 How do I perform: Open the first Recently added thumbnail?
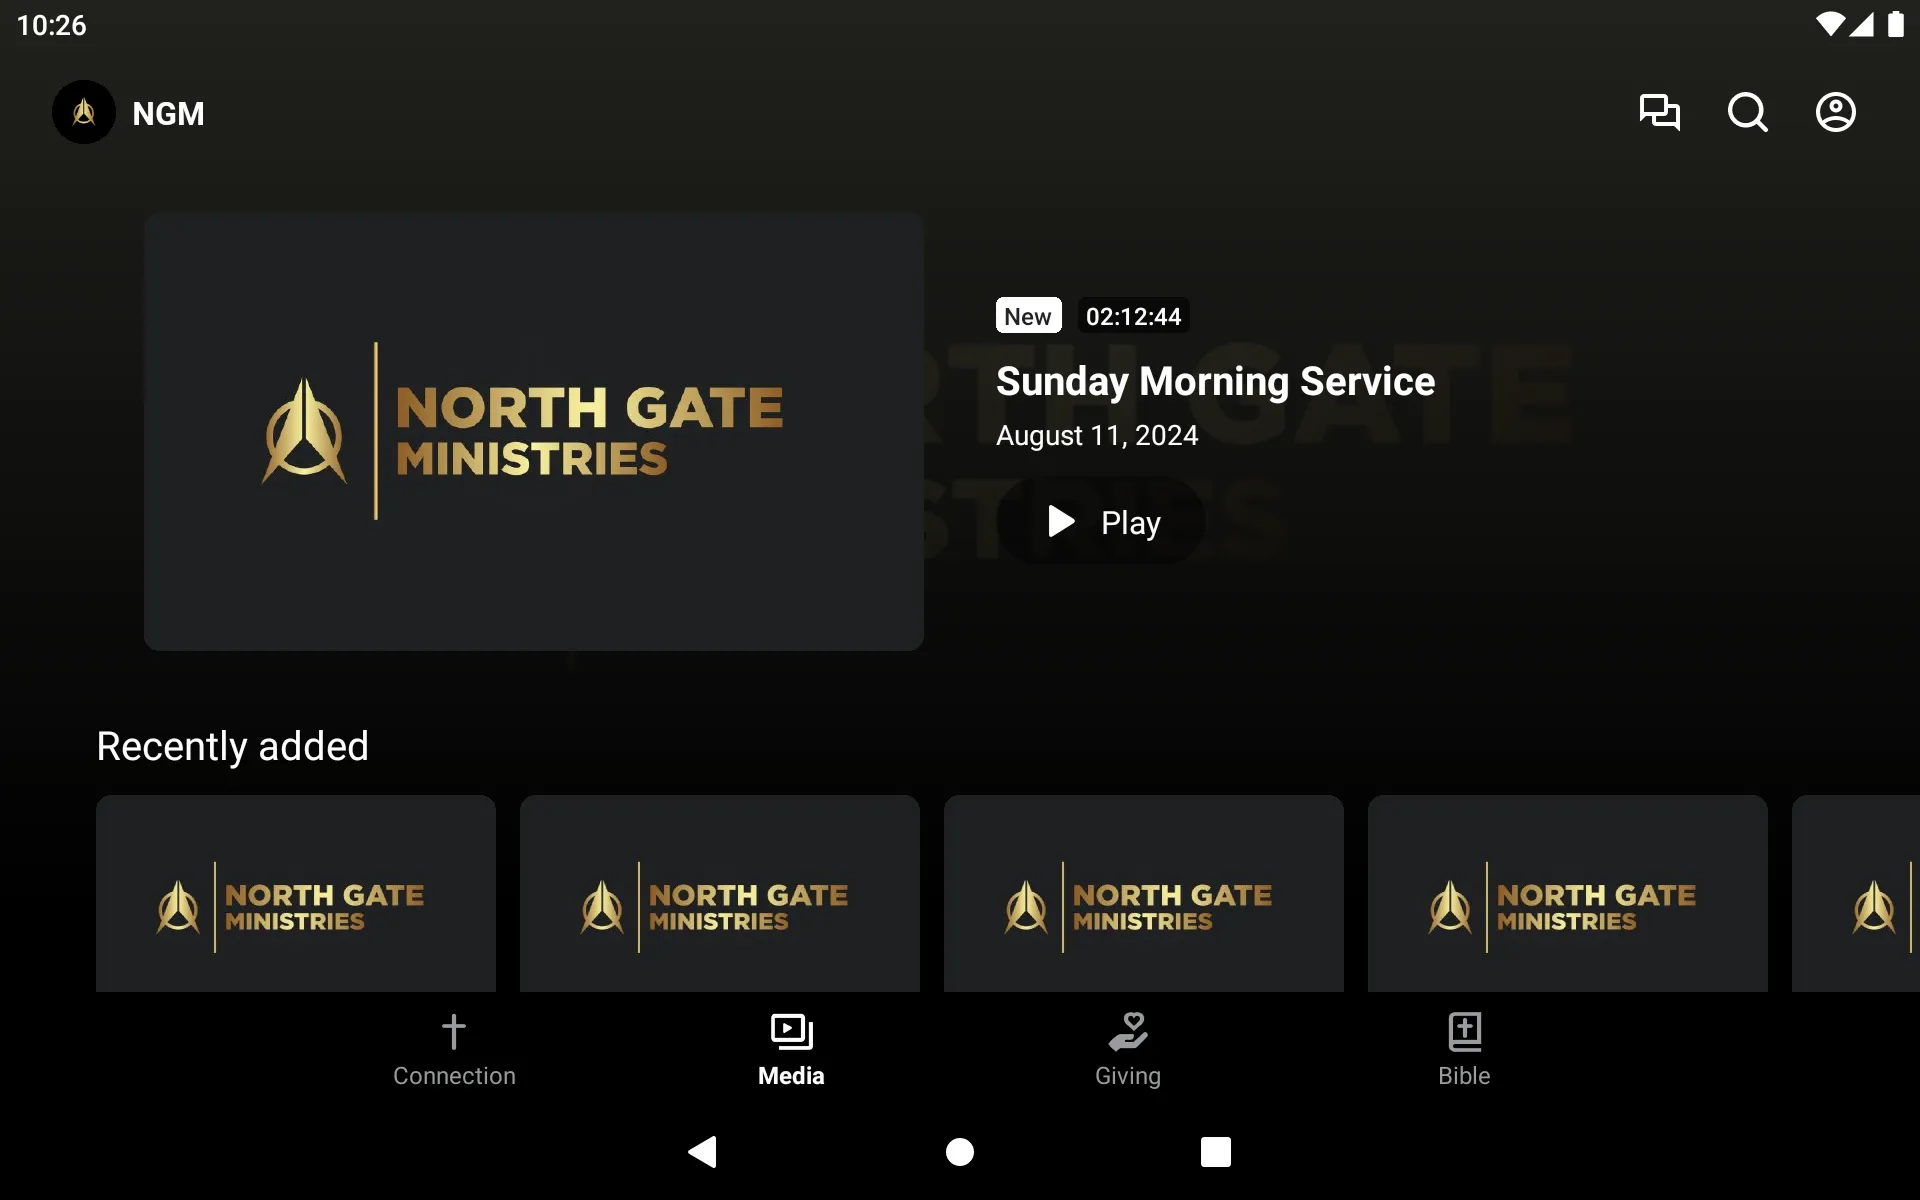click(296, 894)
